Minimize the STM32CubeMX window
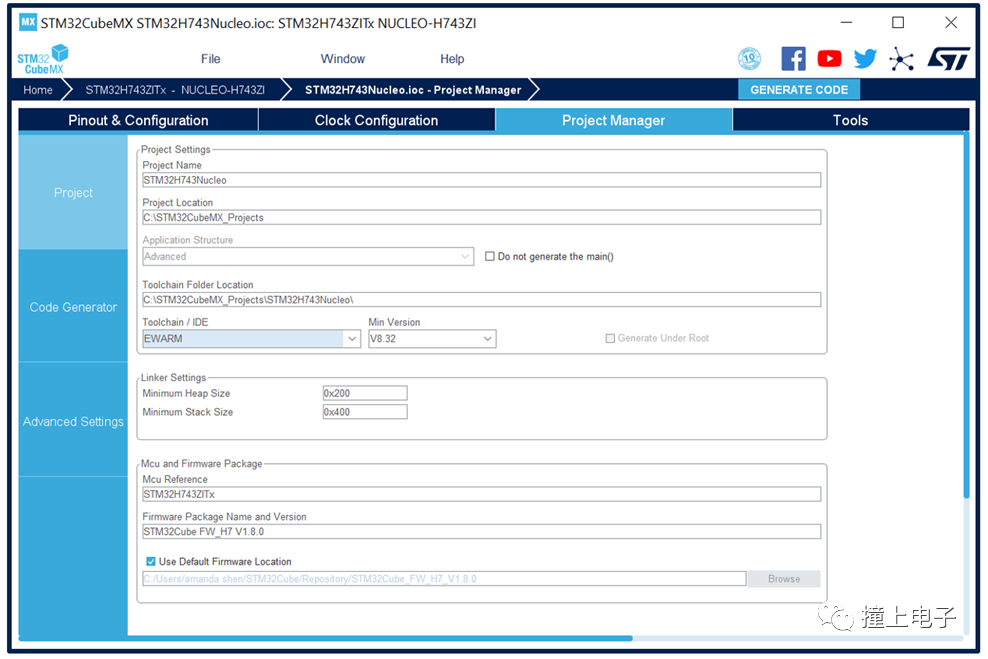 point(846,23)
